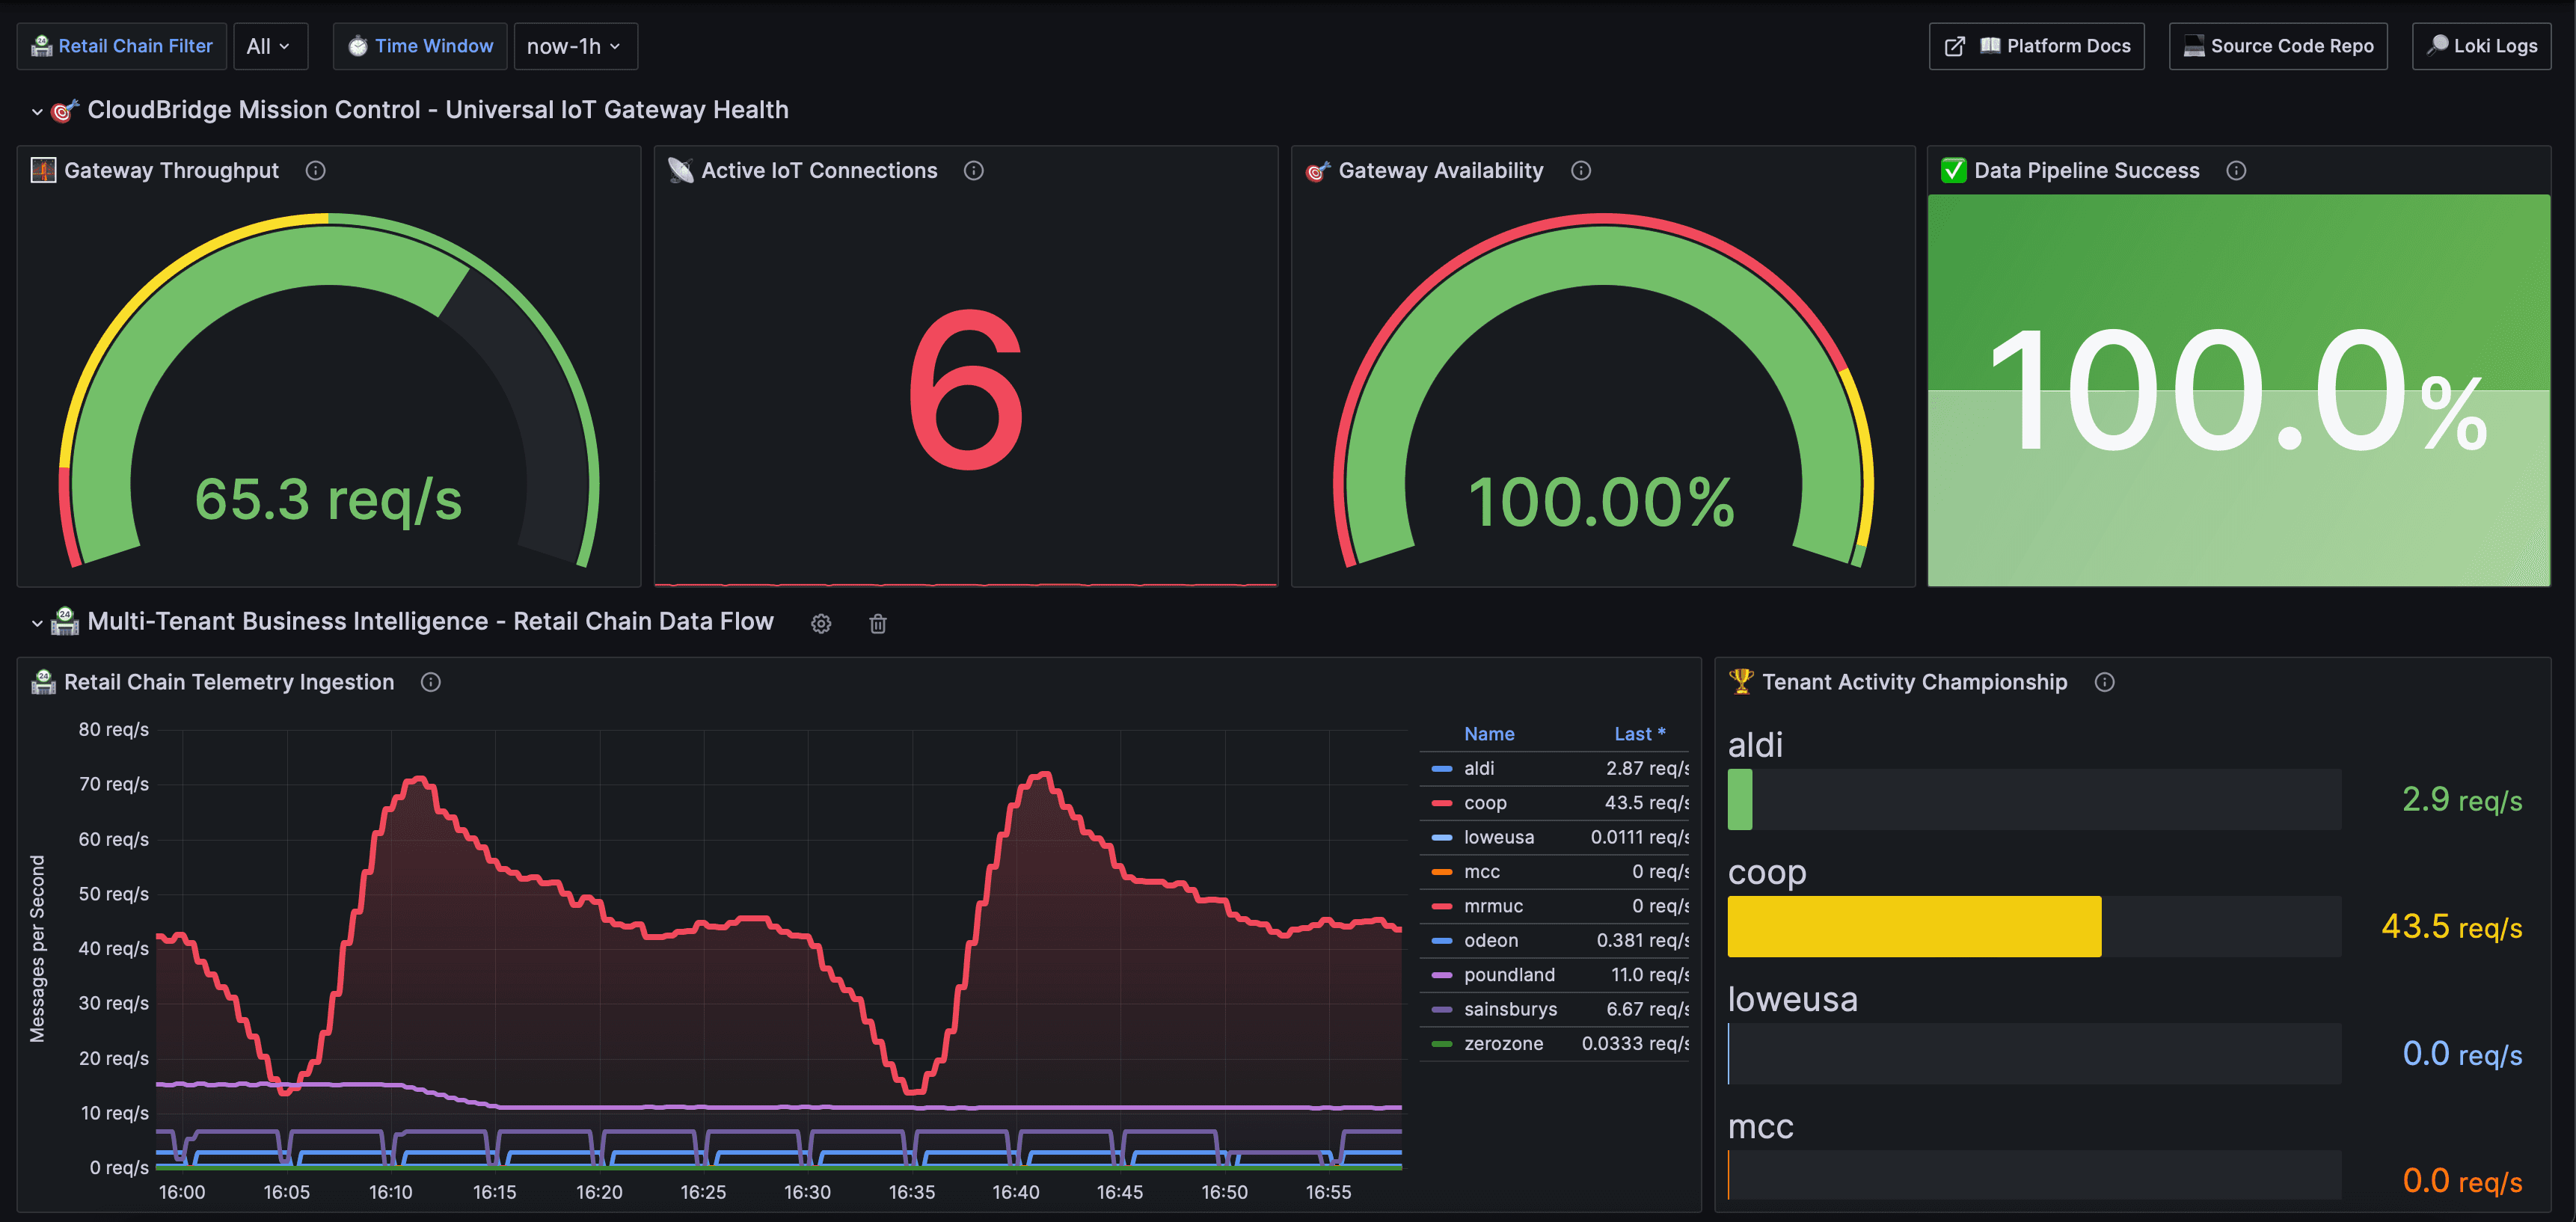The height and width of the screenshot is (1222, 2576).
Task: Open the Platform Docs link
Action: click(2036, 45)
